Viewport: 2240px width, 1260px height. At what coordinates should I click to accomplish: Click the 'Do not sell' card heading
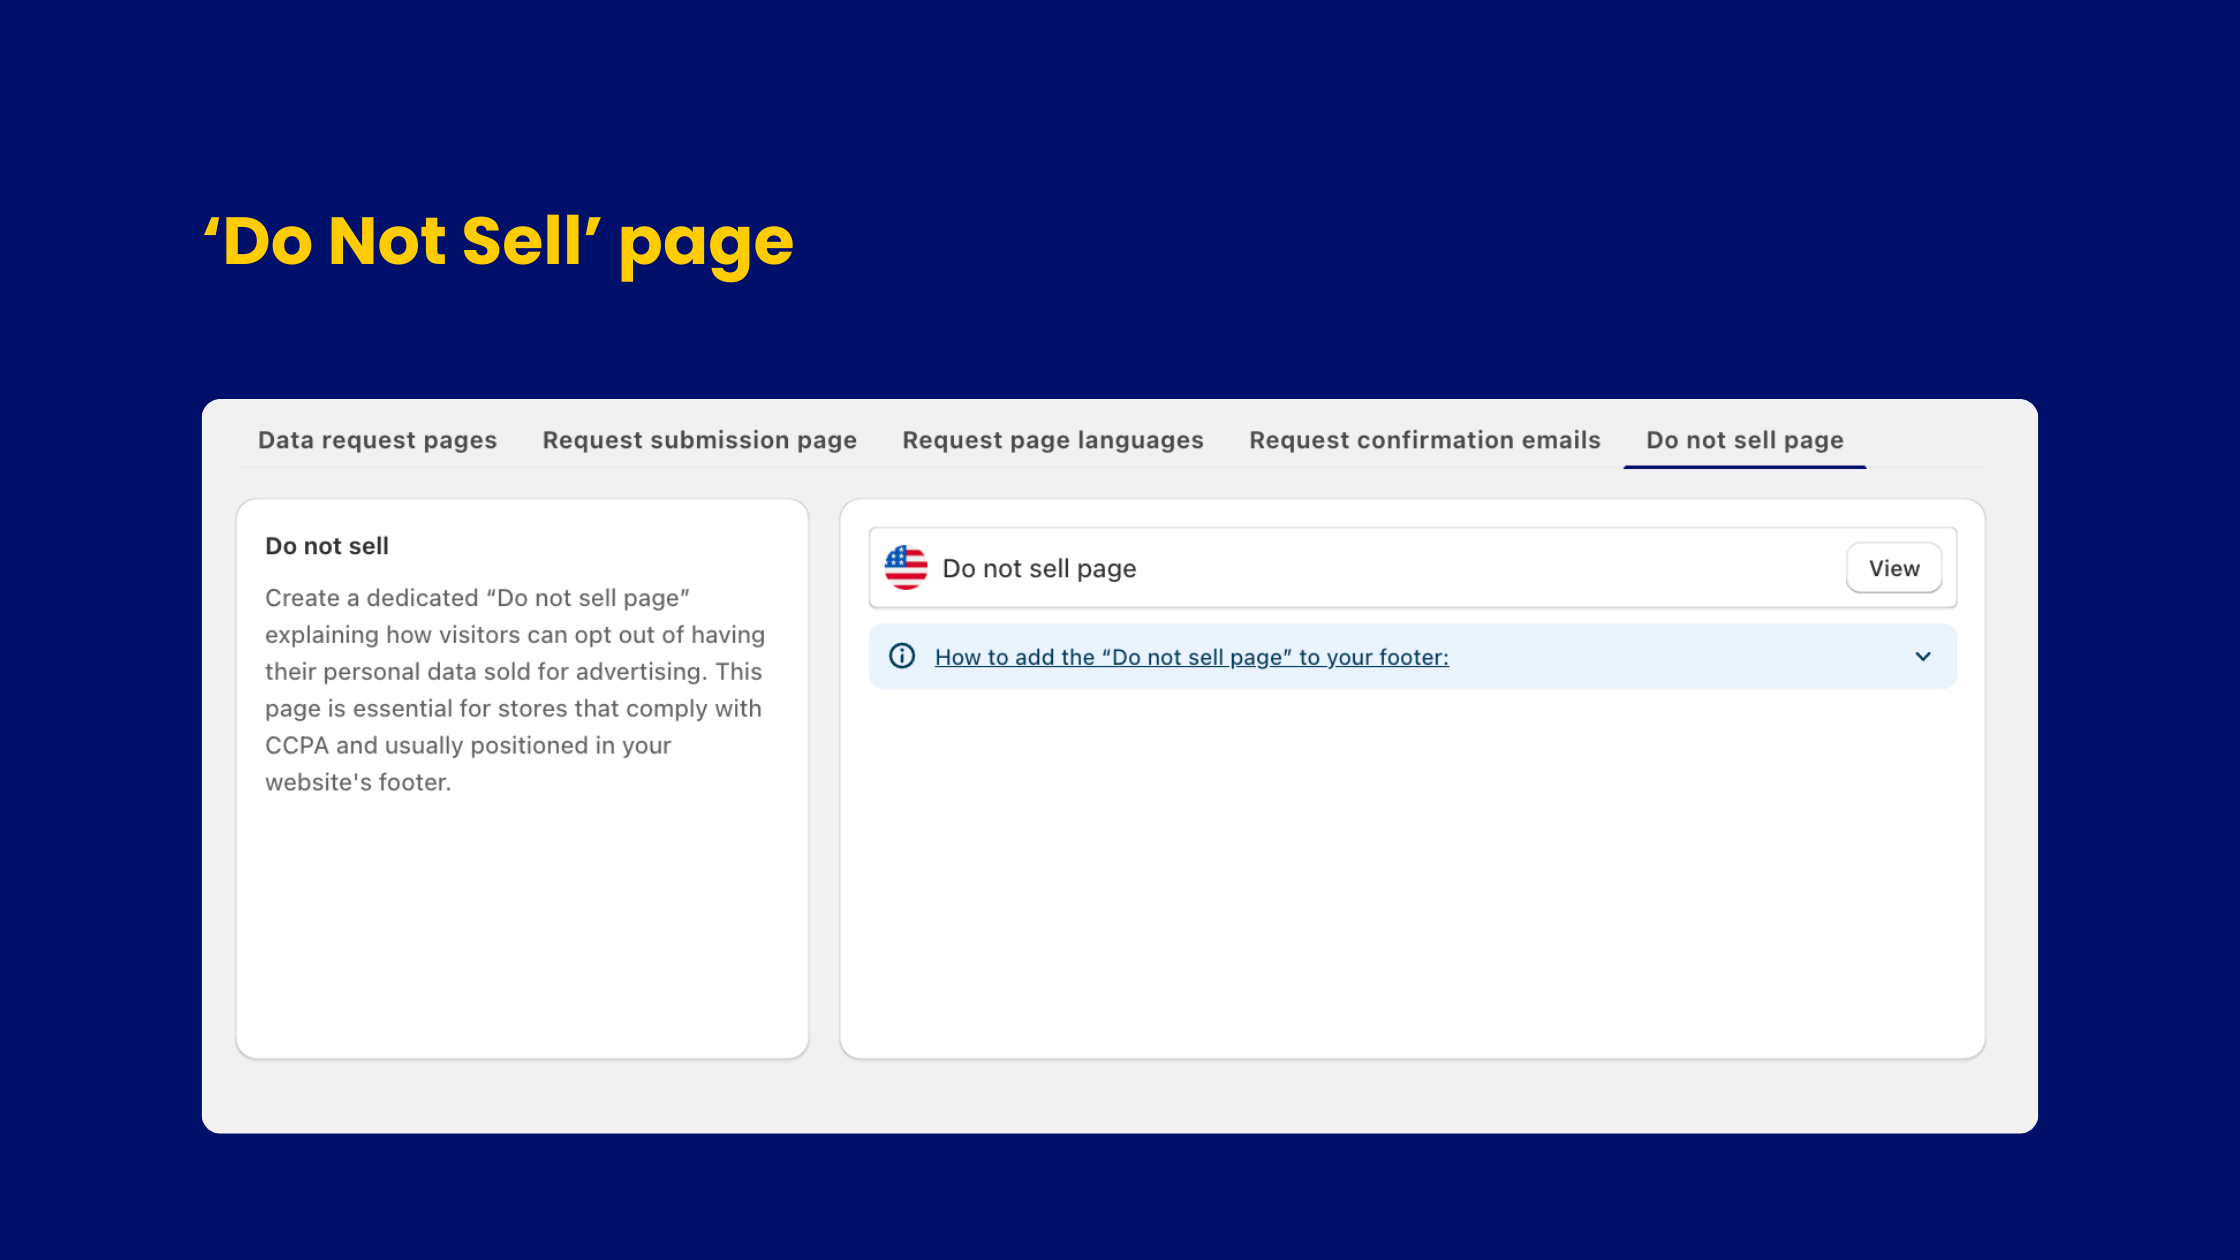coord(327,546)
